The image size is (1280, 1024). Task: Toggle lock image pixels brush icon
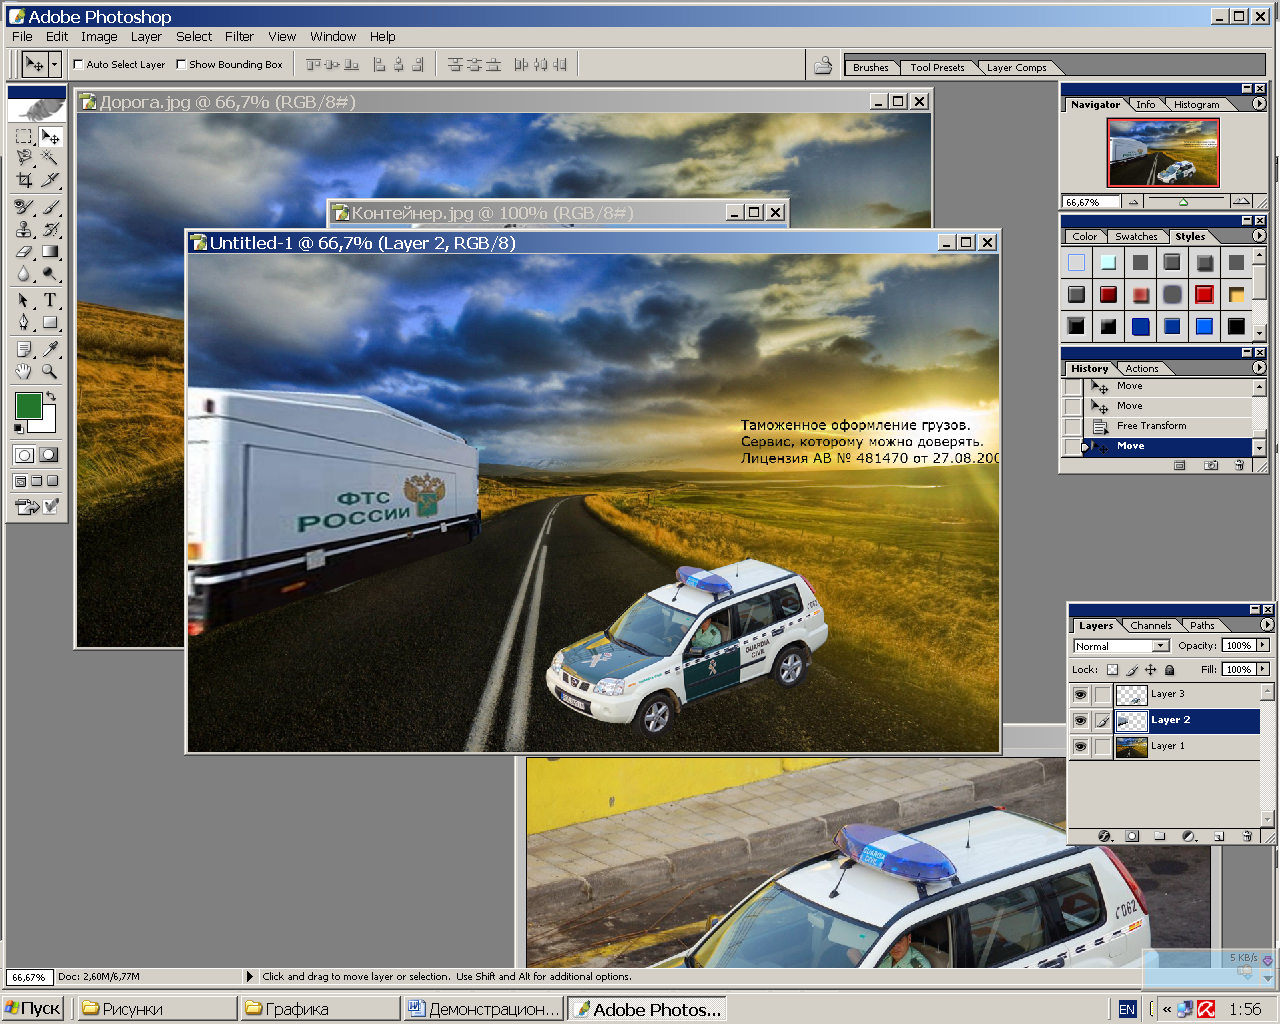pos(1132,670)
